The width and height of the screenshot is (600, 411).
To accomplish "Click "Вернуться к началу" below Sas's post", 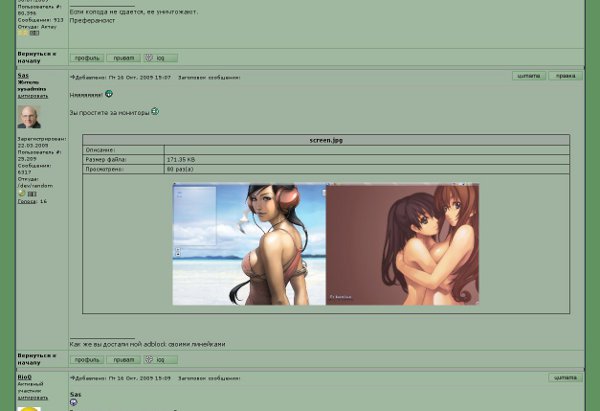I will click(x=37, y=359).
